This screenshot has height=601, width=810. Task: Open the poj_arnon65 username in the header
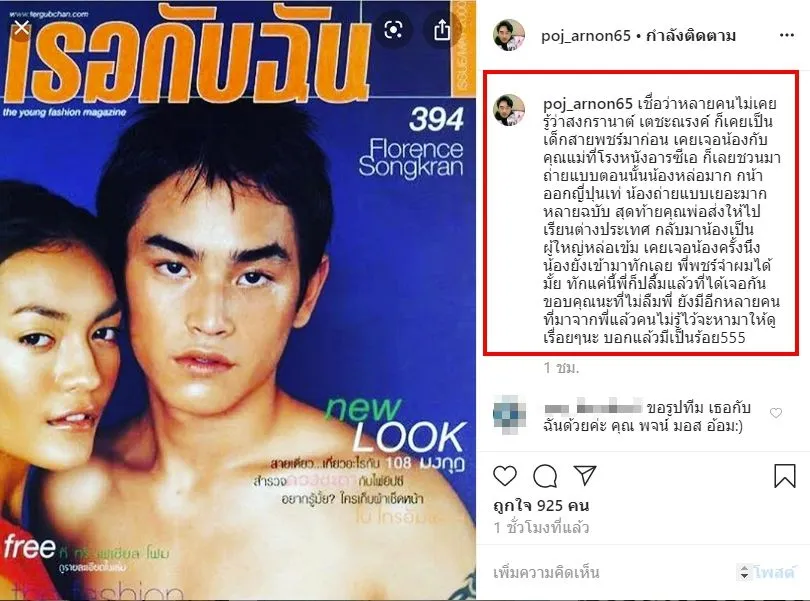(586, 36)
